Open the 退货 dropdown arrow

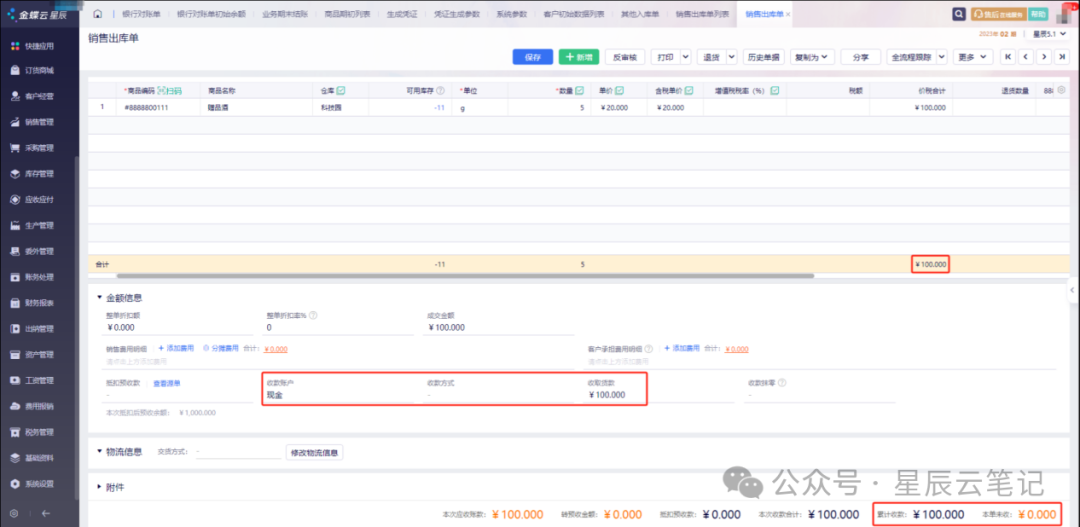731,57
